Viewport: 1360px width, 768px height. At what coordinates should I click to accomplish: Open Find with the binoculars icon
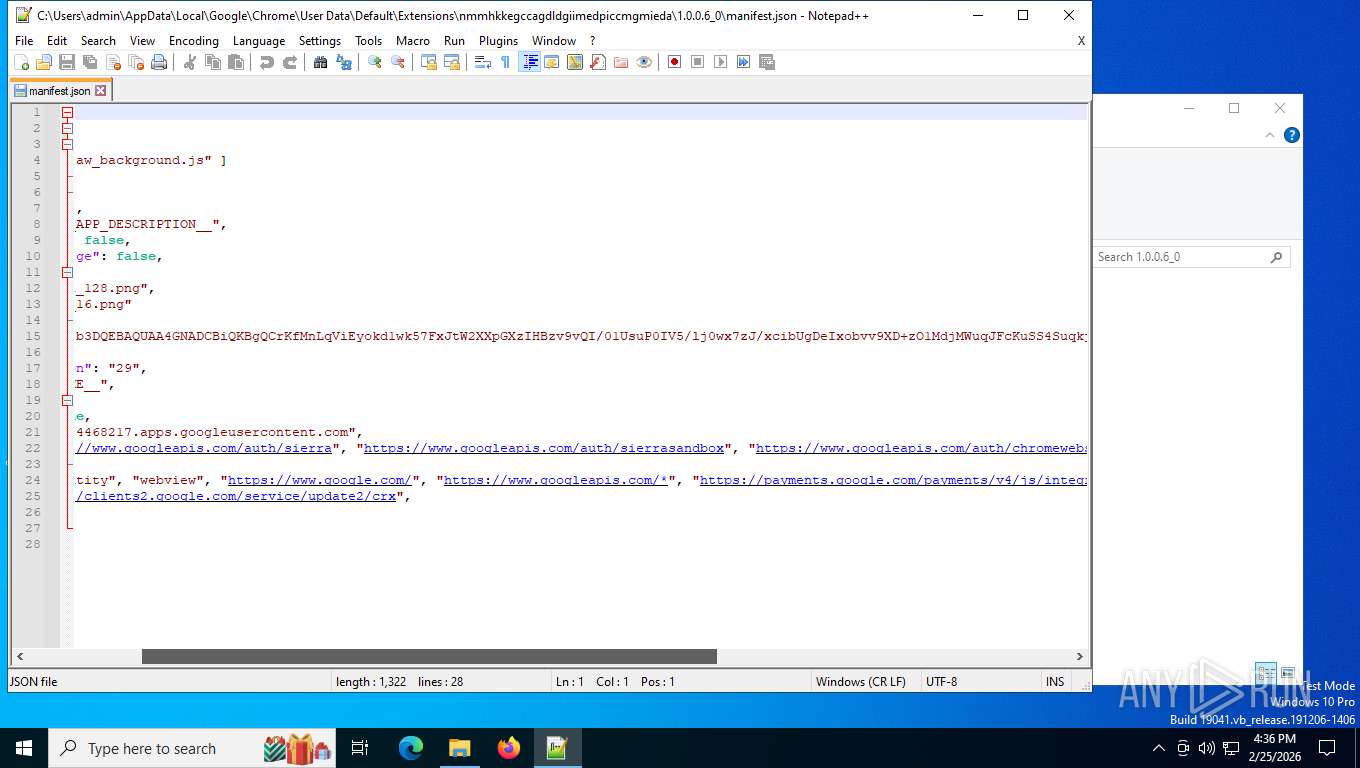coord(320,62)
